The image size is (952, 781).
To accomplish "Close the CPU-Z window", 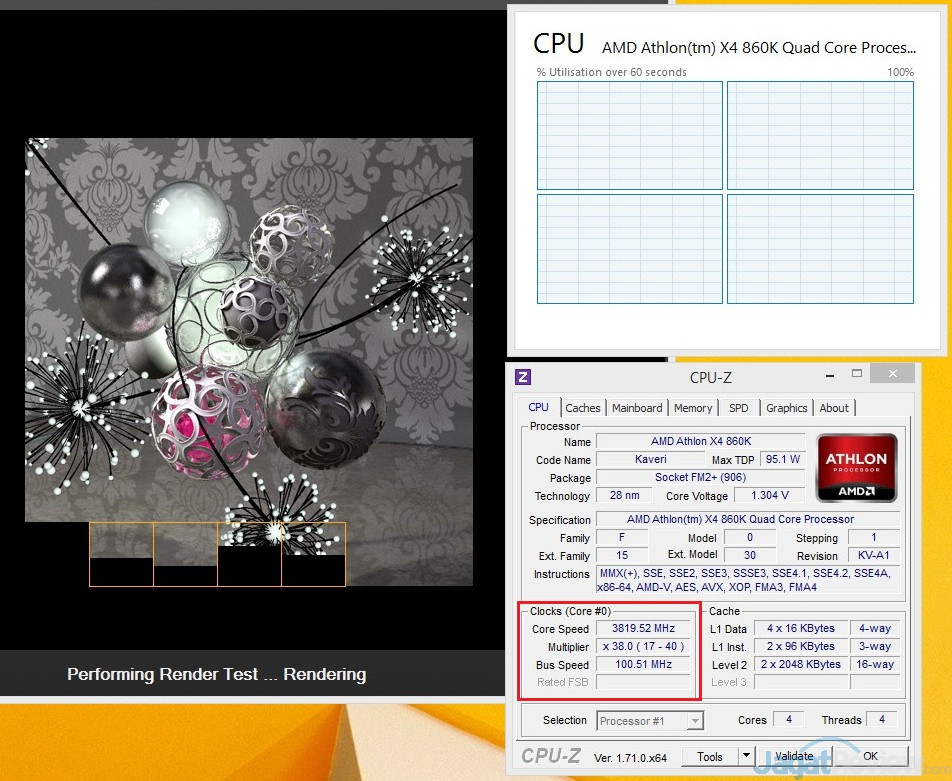I will 890,374.
